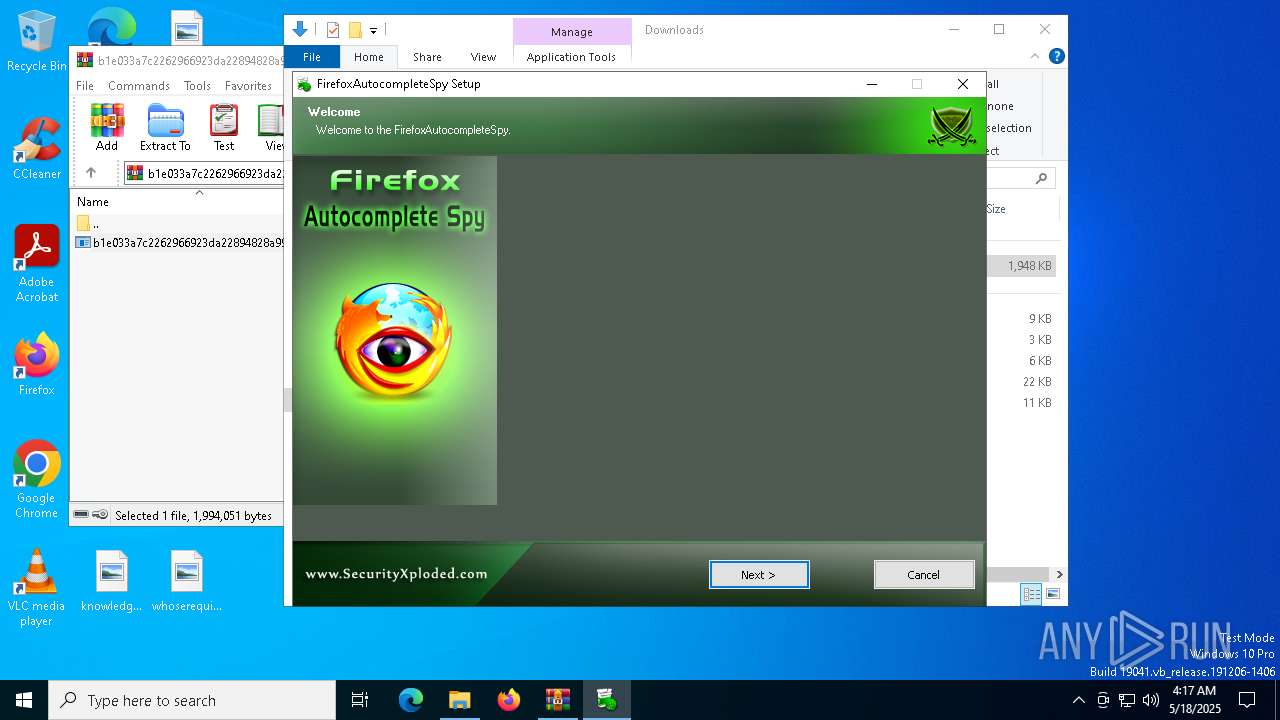Viewport: 1280px width, 720px height.
Task: Open volume control in system tray
Action: (1151, 700)
